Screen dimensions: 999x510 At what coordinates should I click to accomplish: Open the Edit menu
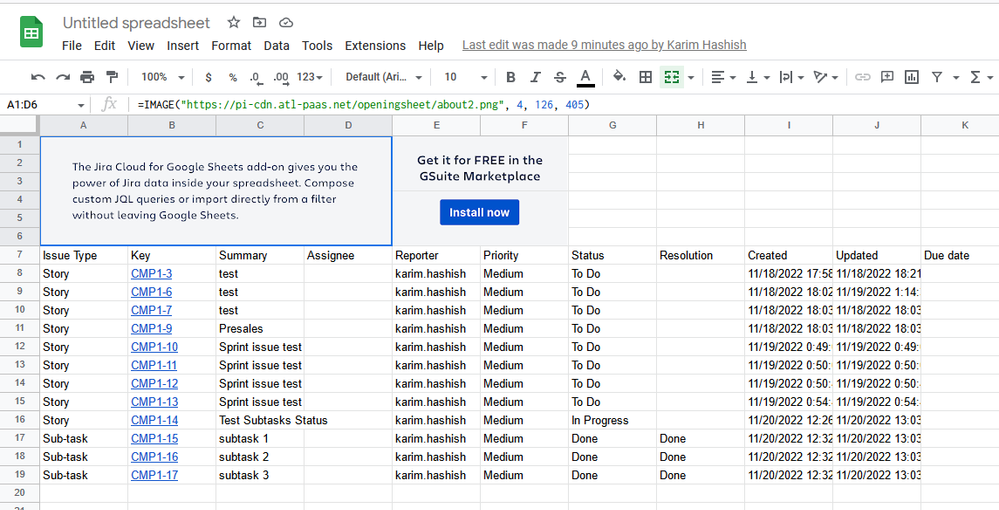coord(104,46)
